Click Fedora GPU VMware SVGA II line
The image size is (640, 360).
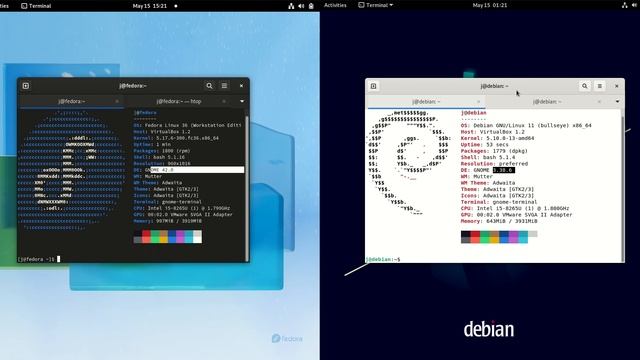pos(183,214)
